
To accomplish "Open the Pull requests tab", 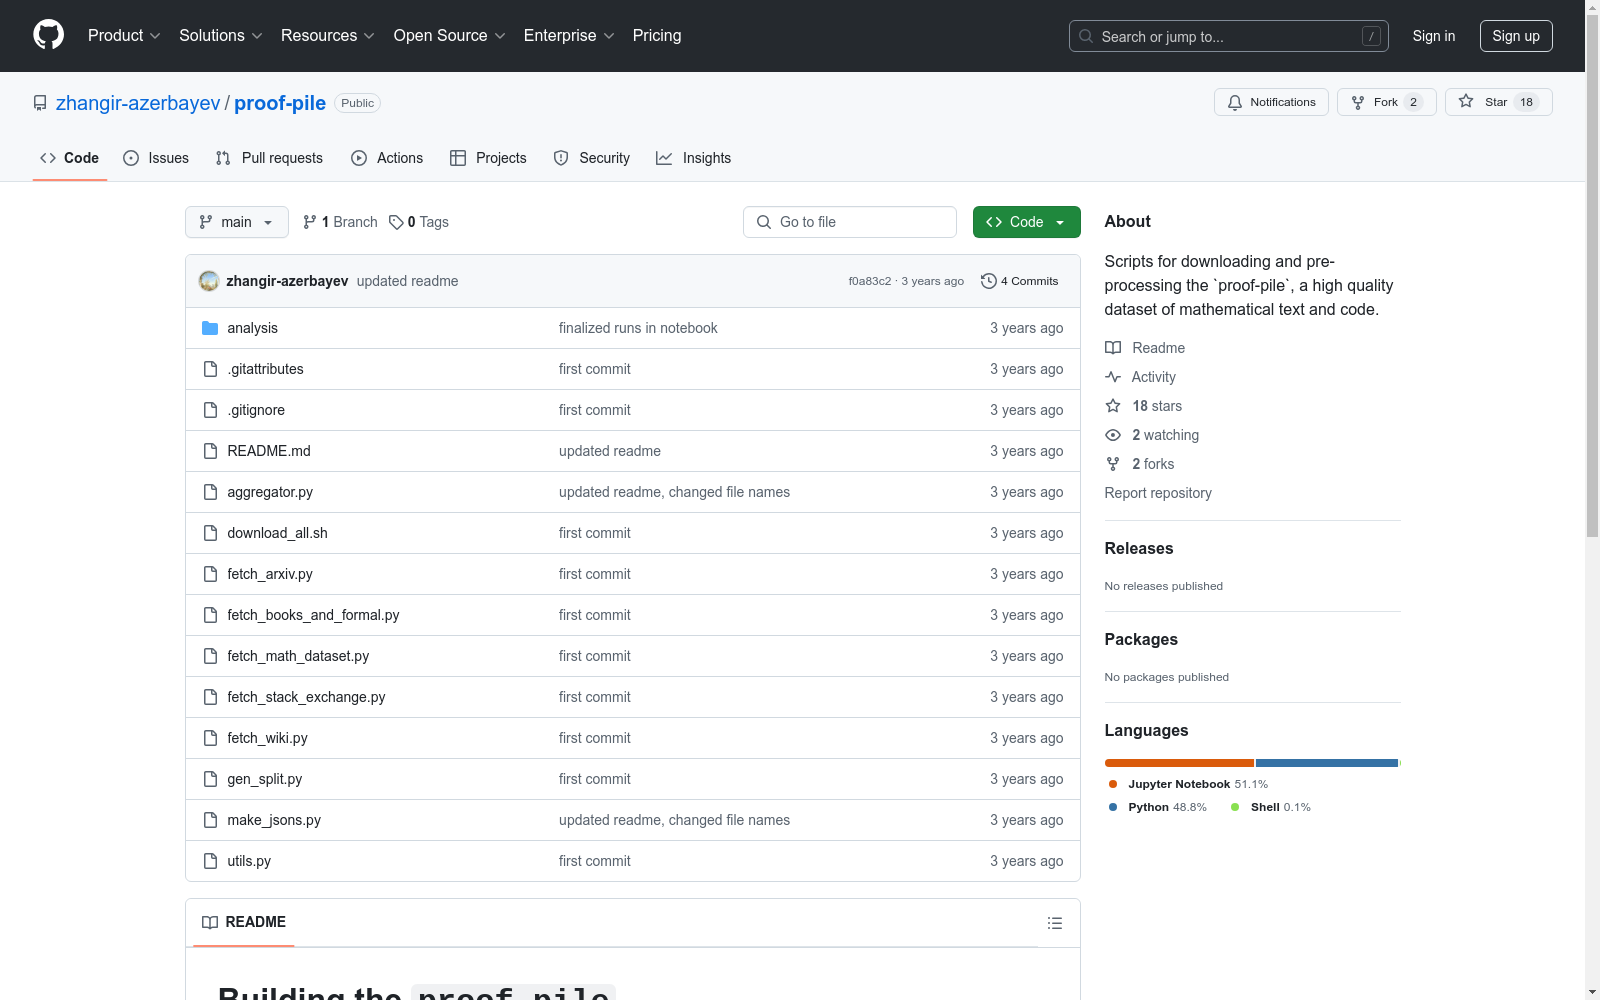I will click(269, 158).
